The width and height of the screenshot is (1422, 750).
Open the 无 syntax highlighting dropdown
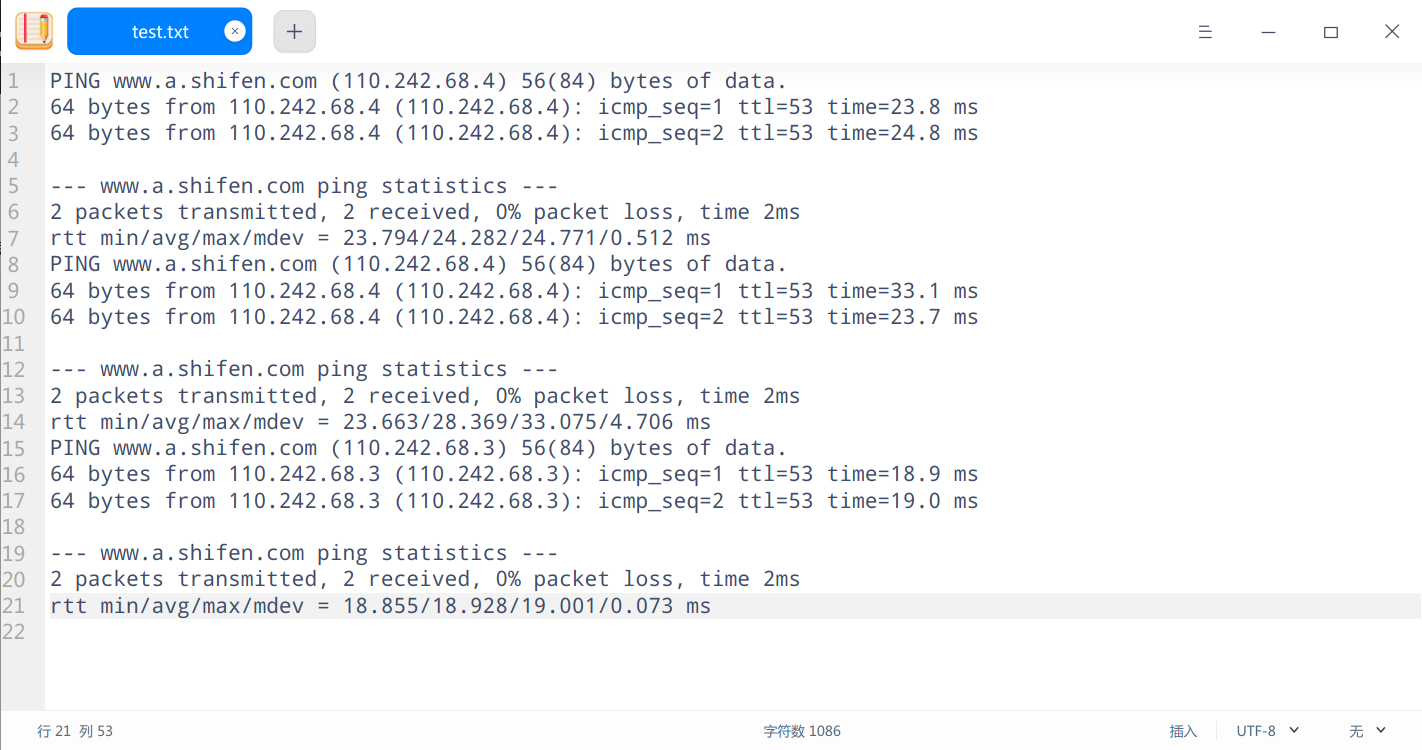pyautogui.click(x=1367, y=731)
